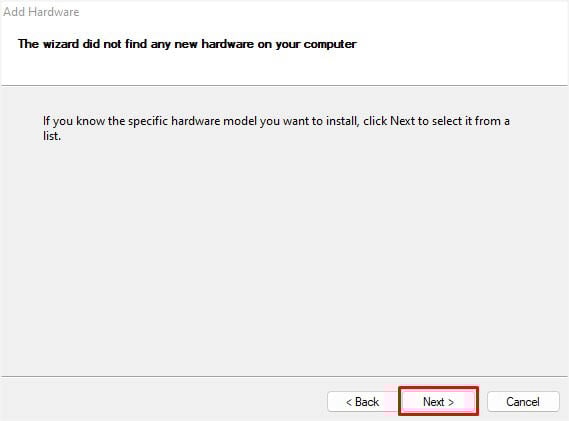Click empty footer space left of Back
Screen dimensions: 569x421
[163, 401]
